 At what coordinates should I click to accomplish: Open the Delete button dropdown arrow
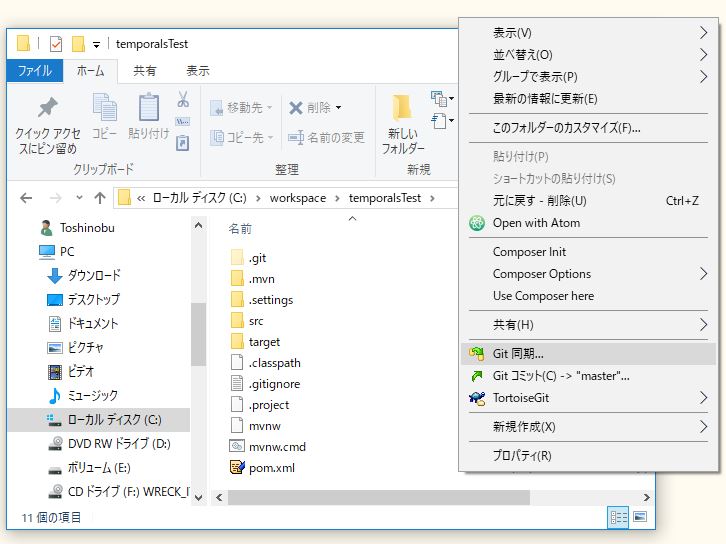(338, 107)
